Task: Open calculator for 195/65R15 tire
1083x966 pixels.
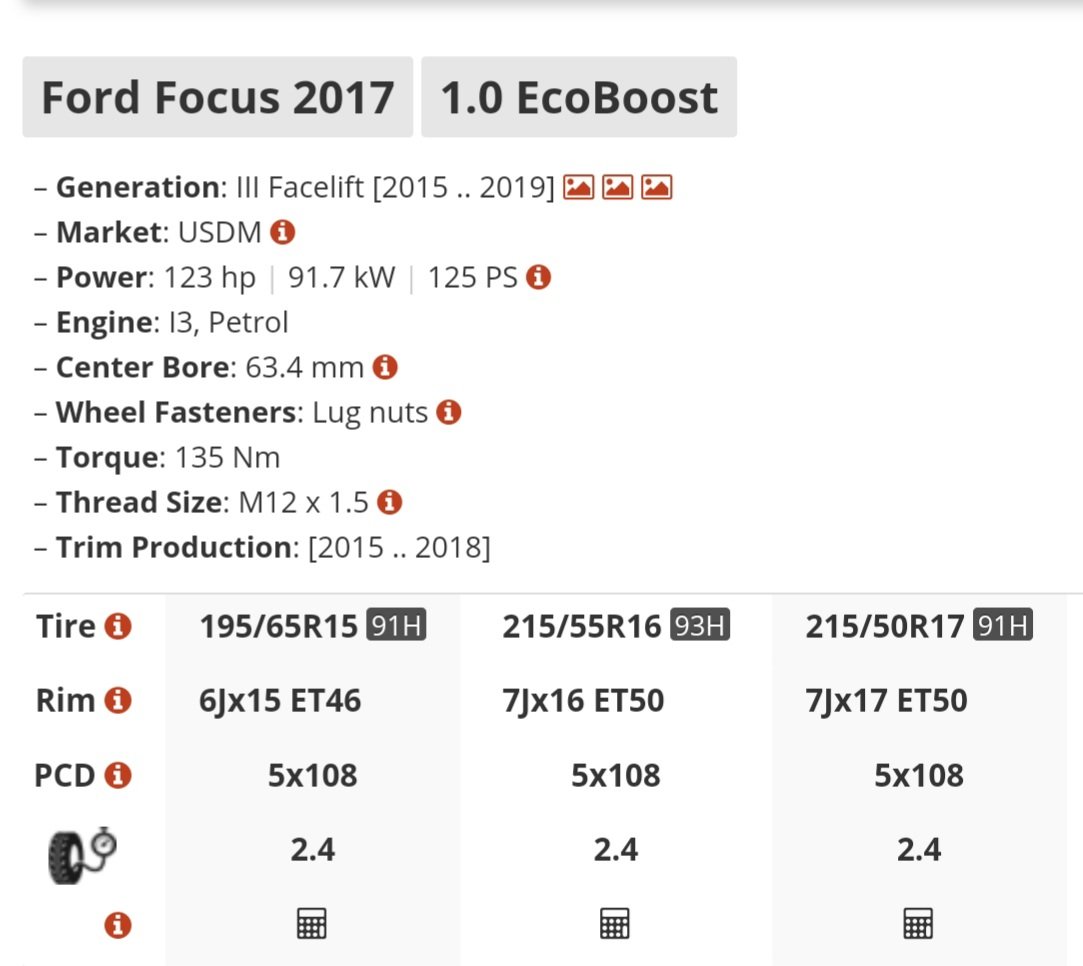Action: (312, 923)
